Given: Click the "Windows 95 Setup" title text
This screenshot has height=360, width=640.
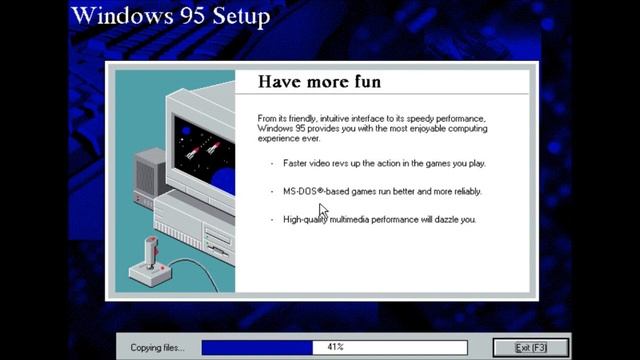Looking at the screenshot, I should [x=171, y=16].
